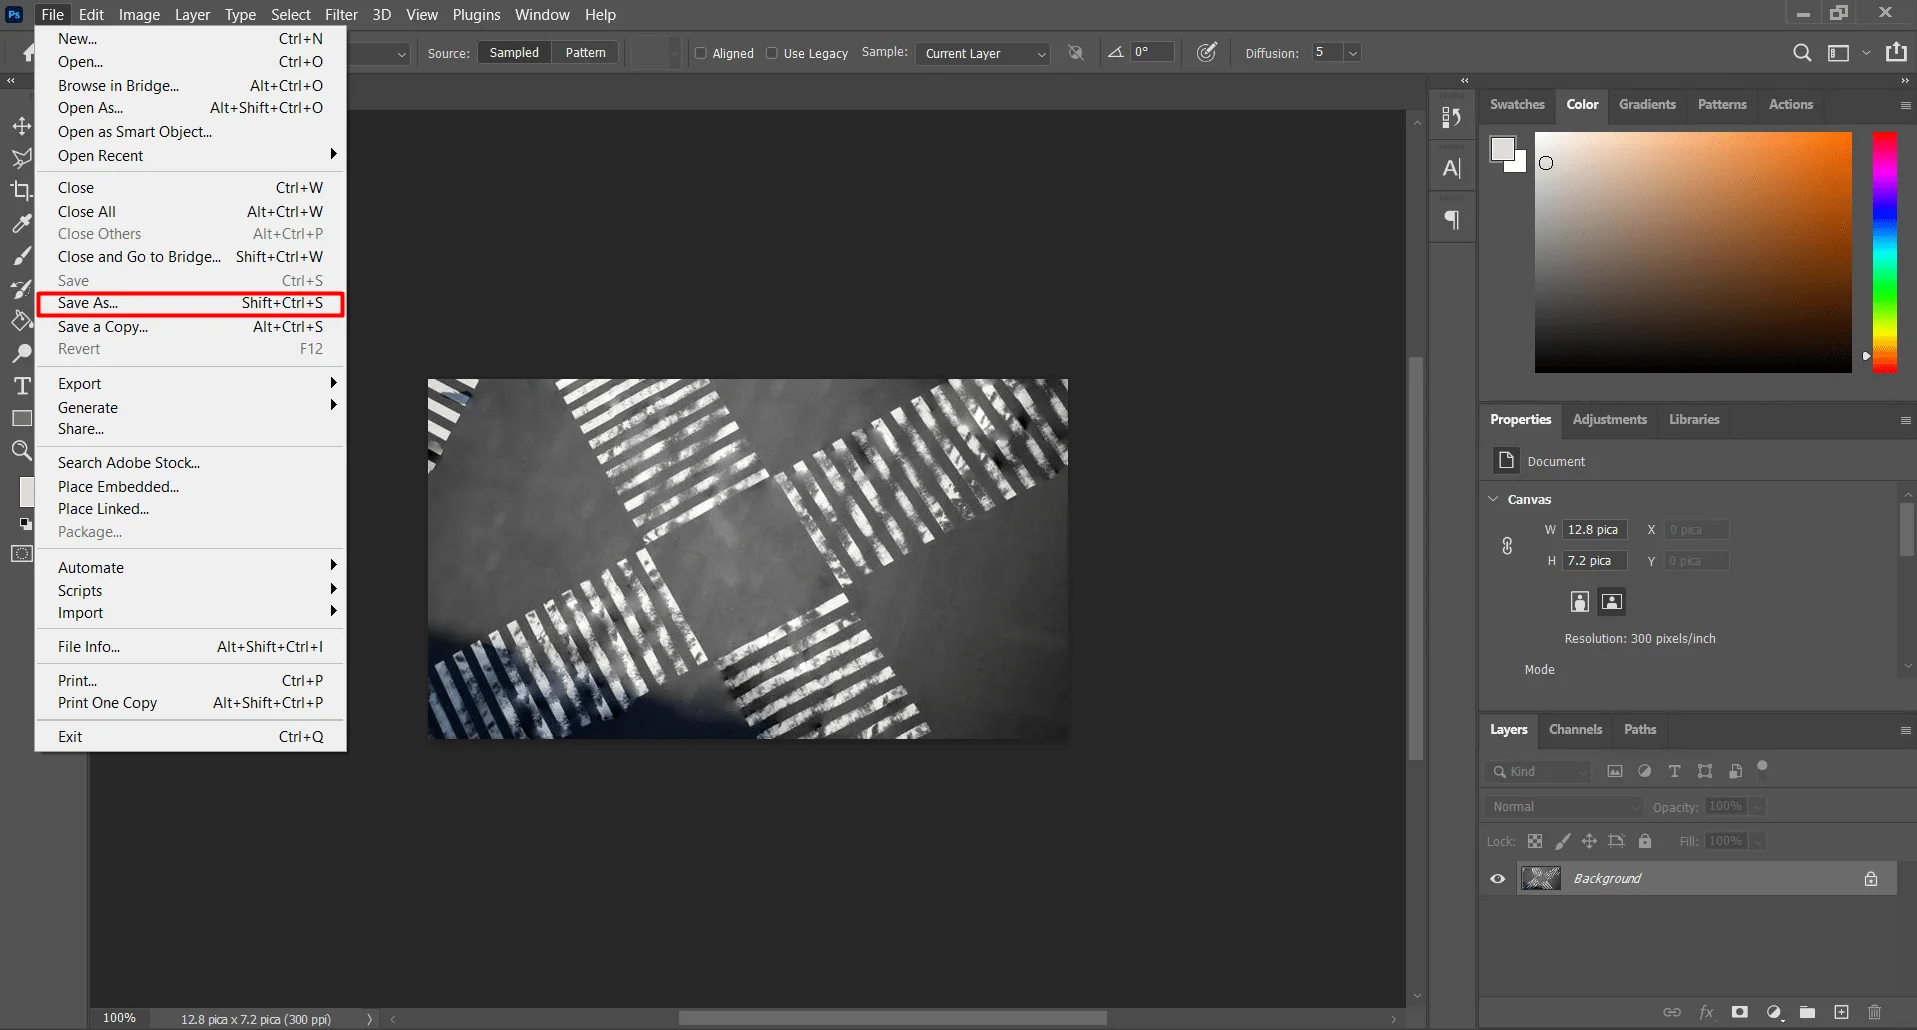Switch to the Channels tab
This screenshot has width=1917, height=1030.
[1575, 729]
